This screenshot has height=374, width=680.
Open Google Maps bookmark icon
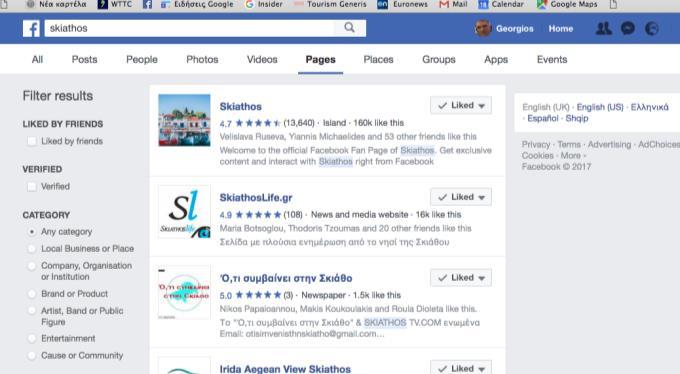pos(542,4)
